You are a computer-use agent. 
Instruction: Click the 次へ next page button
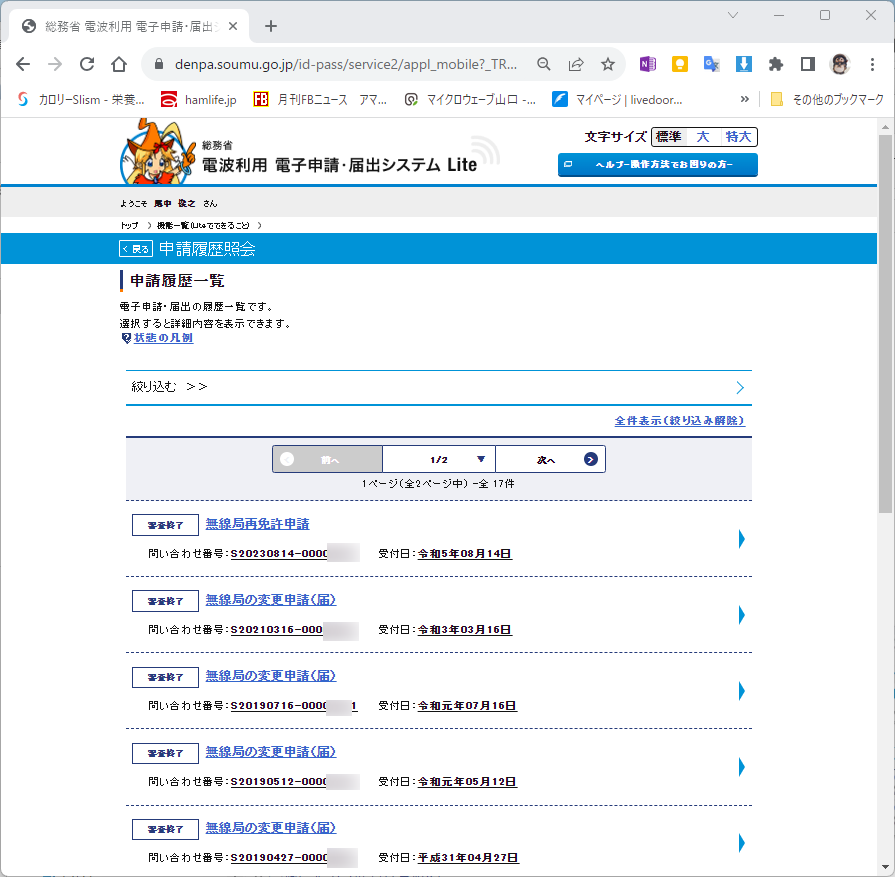(550, 459)
